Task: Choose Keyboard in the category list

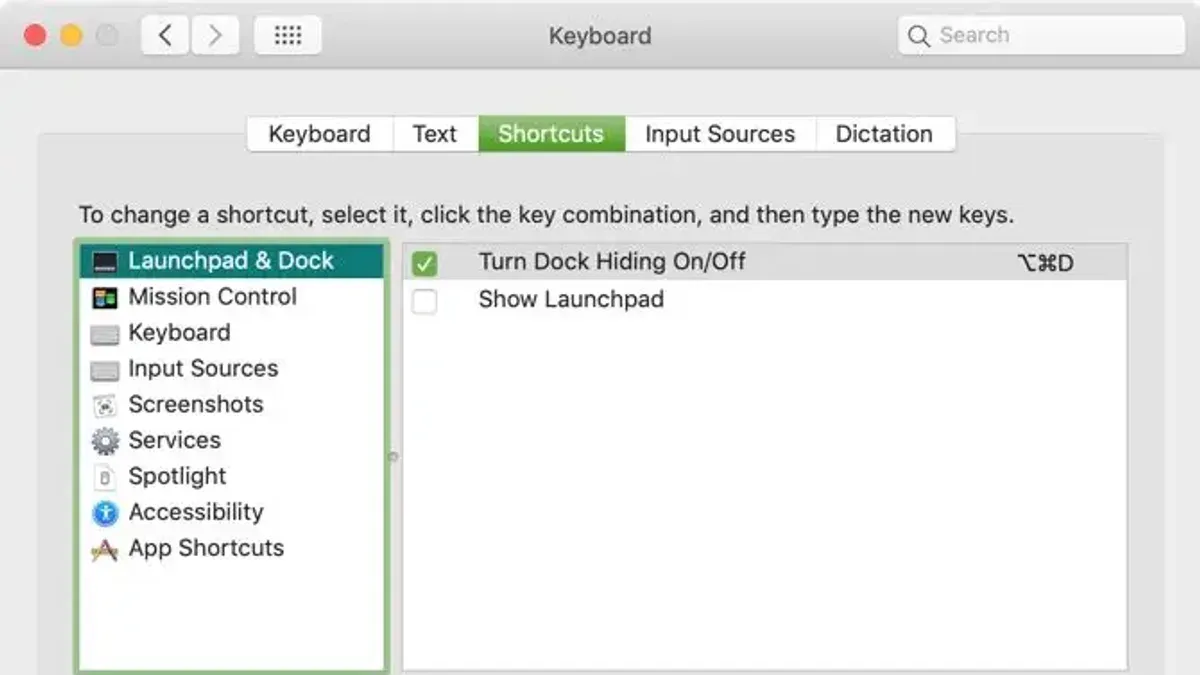Action: (231, 333)
